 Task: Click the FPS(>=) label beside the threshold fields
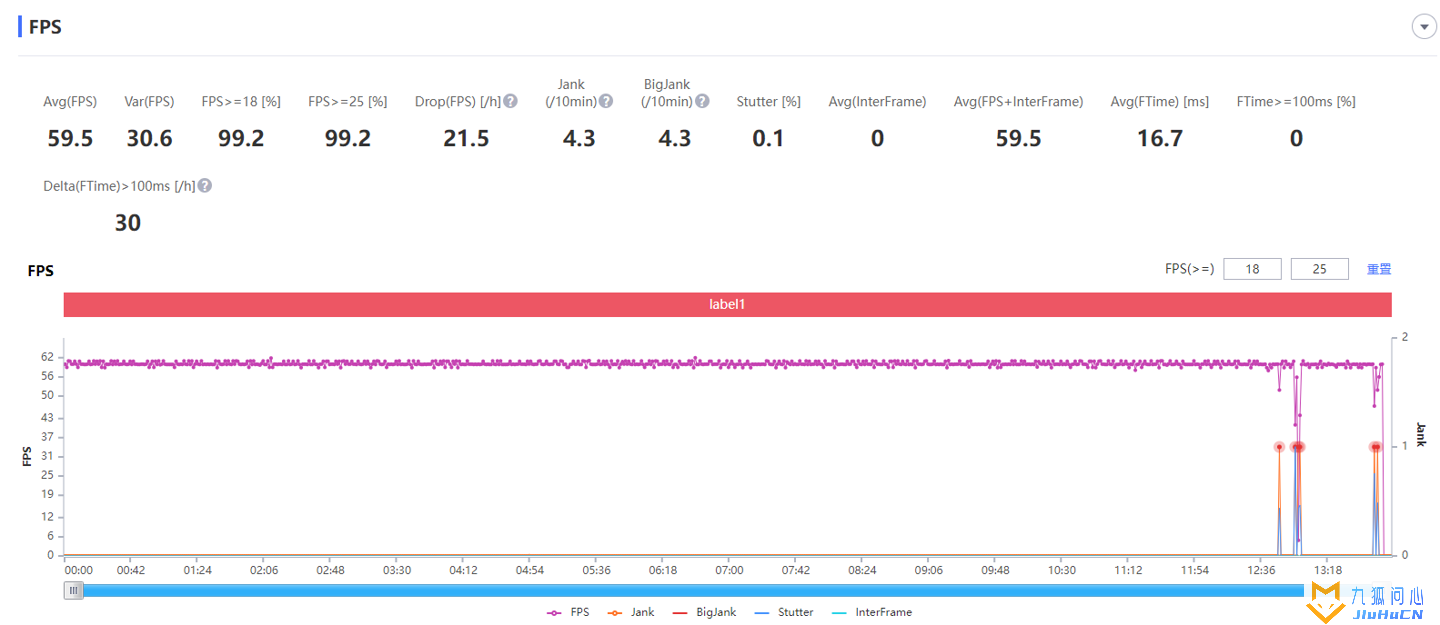pos(1190,269)
